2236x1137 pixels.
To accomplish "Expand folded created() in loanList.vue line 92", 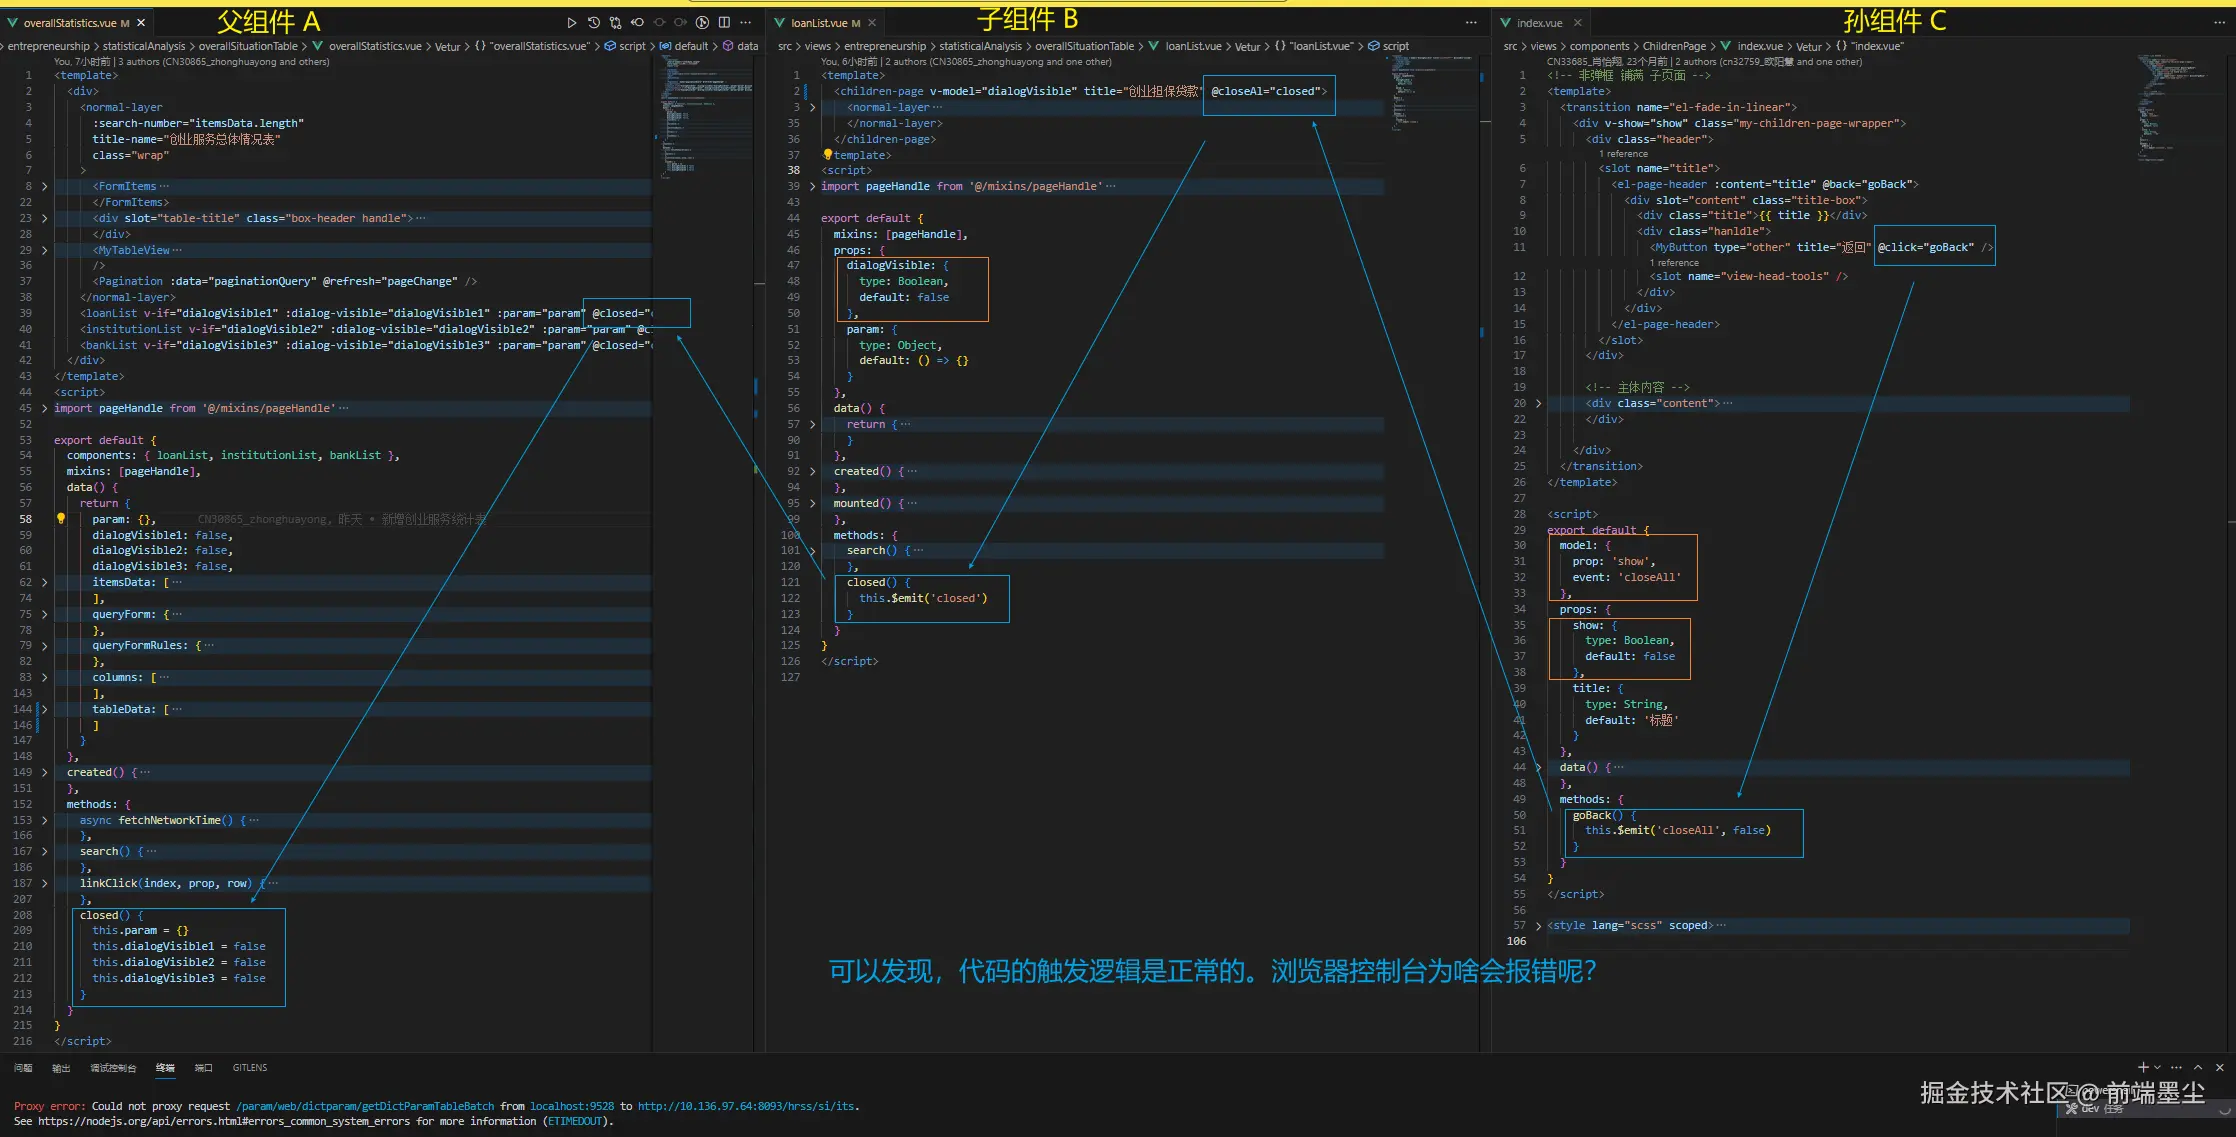I will pos(812,471).
